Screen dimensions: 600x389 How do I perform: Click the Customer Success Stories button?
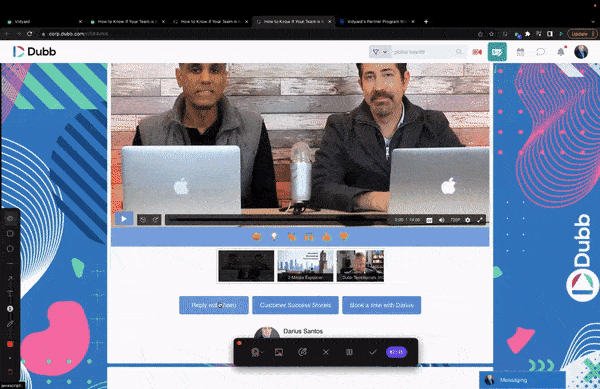click(295, 305)
